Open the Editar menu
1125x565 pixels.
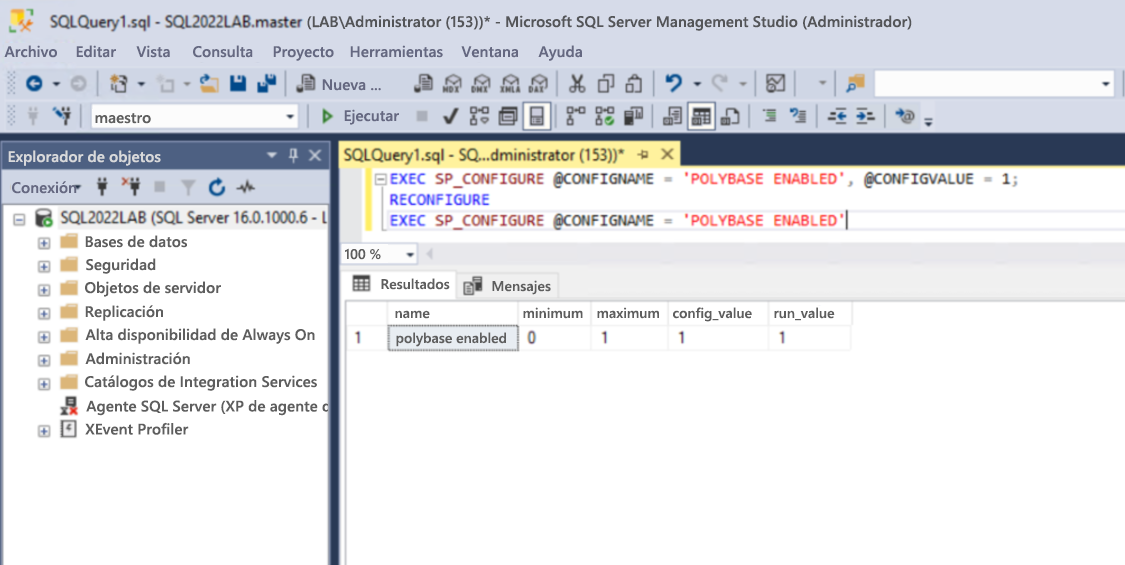coord(95,52)
